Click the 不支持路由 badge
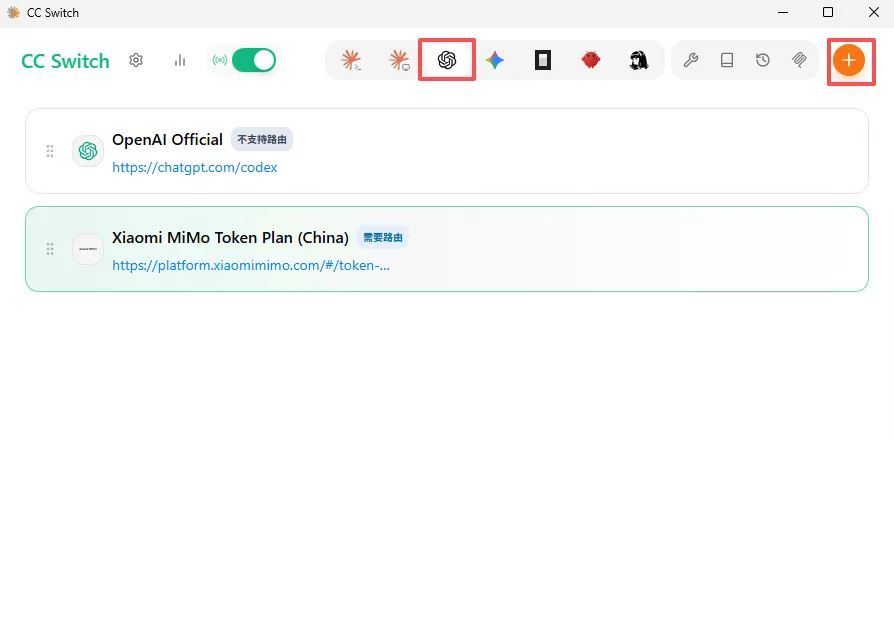This screenshot has height=624, width=894. pyautogui.click(x=262, y=139)
